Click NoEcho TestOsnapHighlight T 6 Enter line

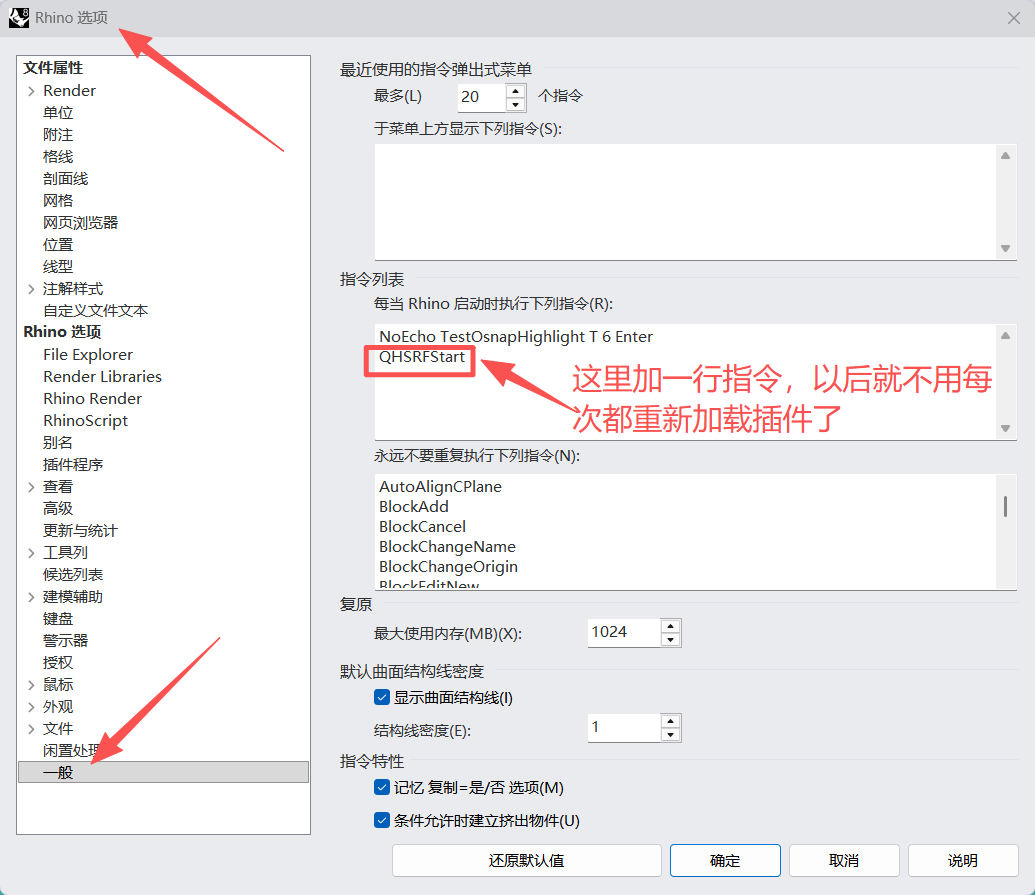pyautogui.click(x=516, y=337)
